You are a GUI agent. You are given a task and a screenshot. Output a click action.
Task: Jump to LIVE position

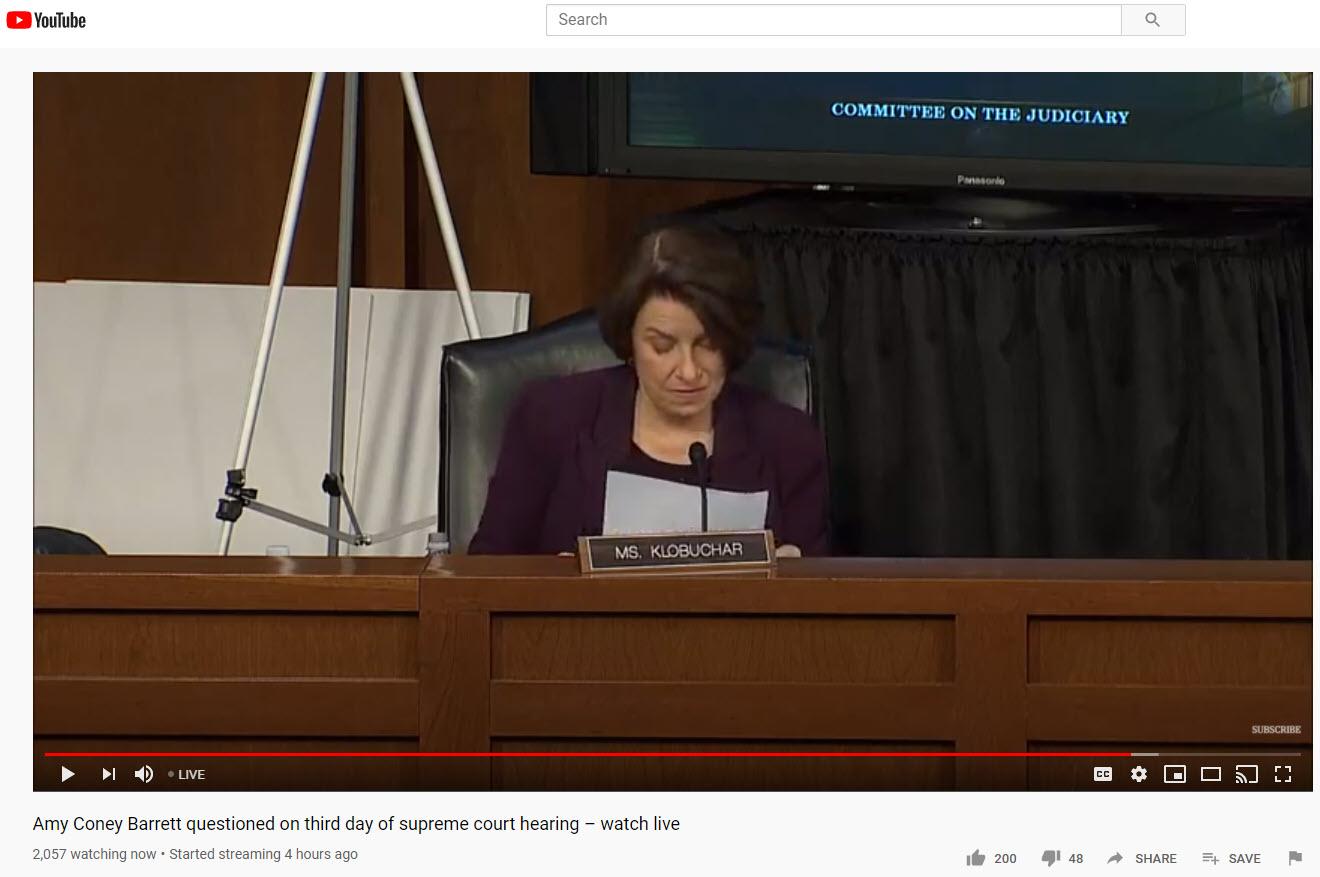pyautogui.click(x=186, y=774)
